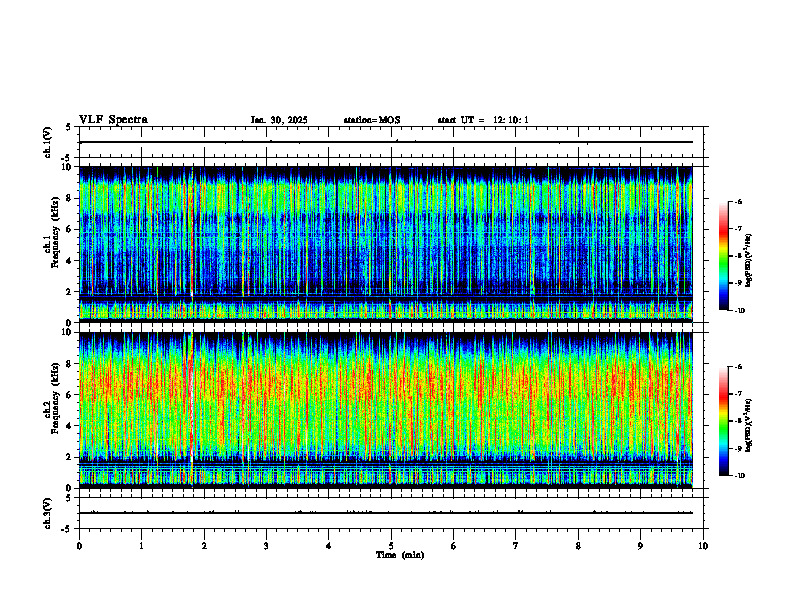Click the "ch.3(V)" waveform axis label

coord(47,514)
